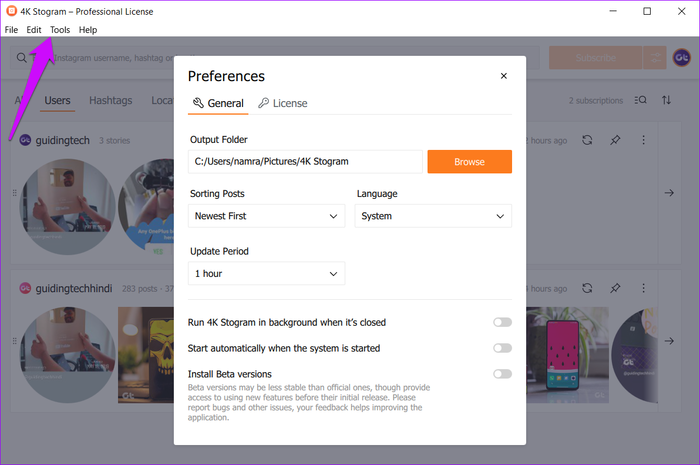
Task: Select the Users tab
Action: 57,100
